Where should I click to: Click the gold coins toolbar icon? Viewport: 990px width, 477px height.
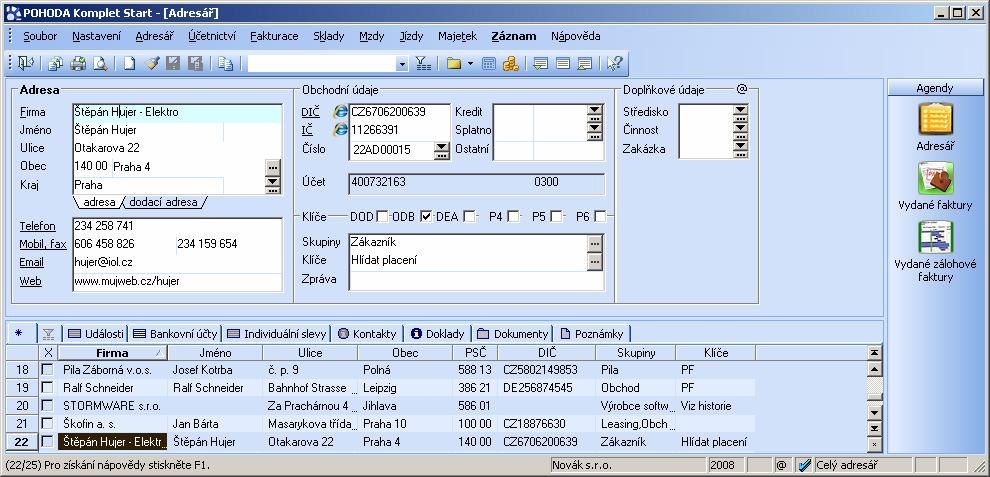510,63
